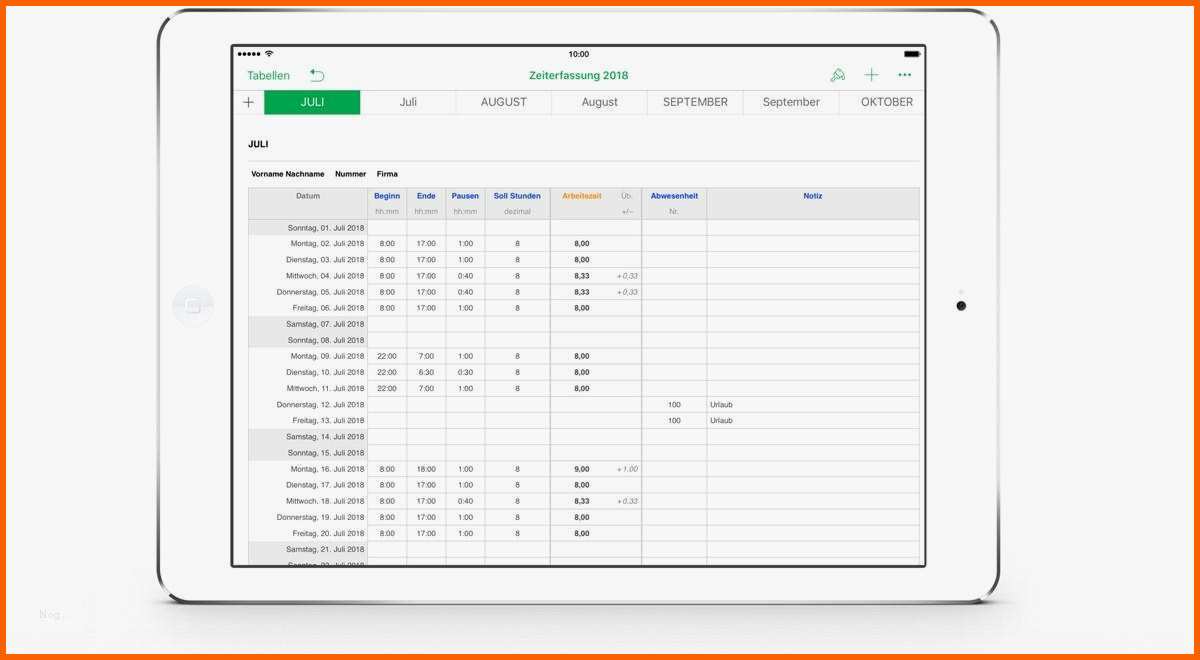Select 7:00 end in Mittwoch, 11. Juli row
The height and width of the screenshot is (660, 1200).
pos(426,388)
